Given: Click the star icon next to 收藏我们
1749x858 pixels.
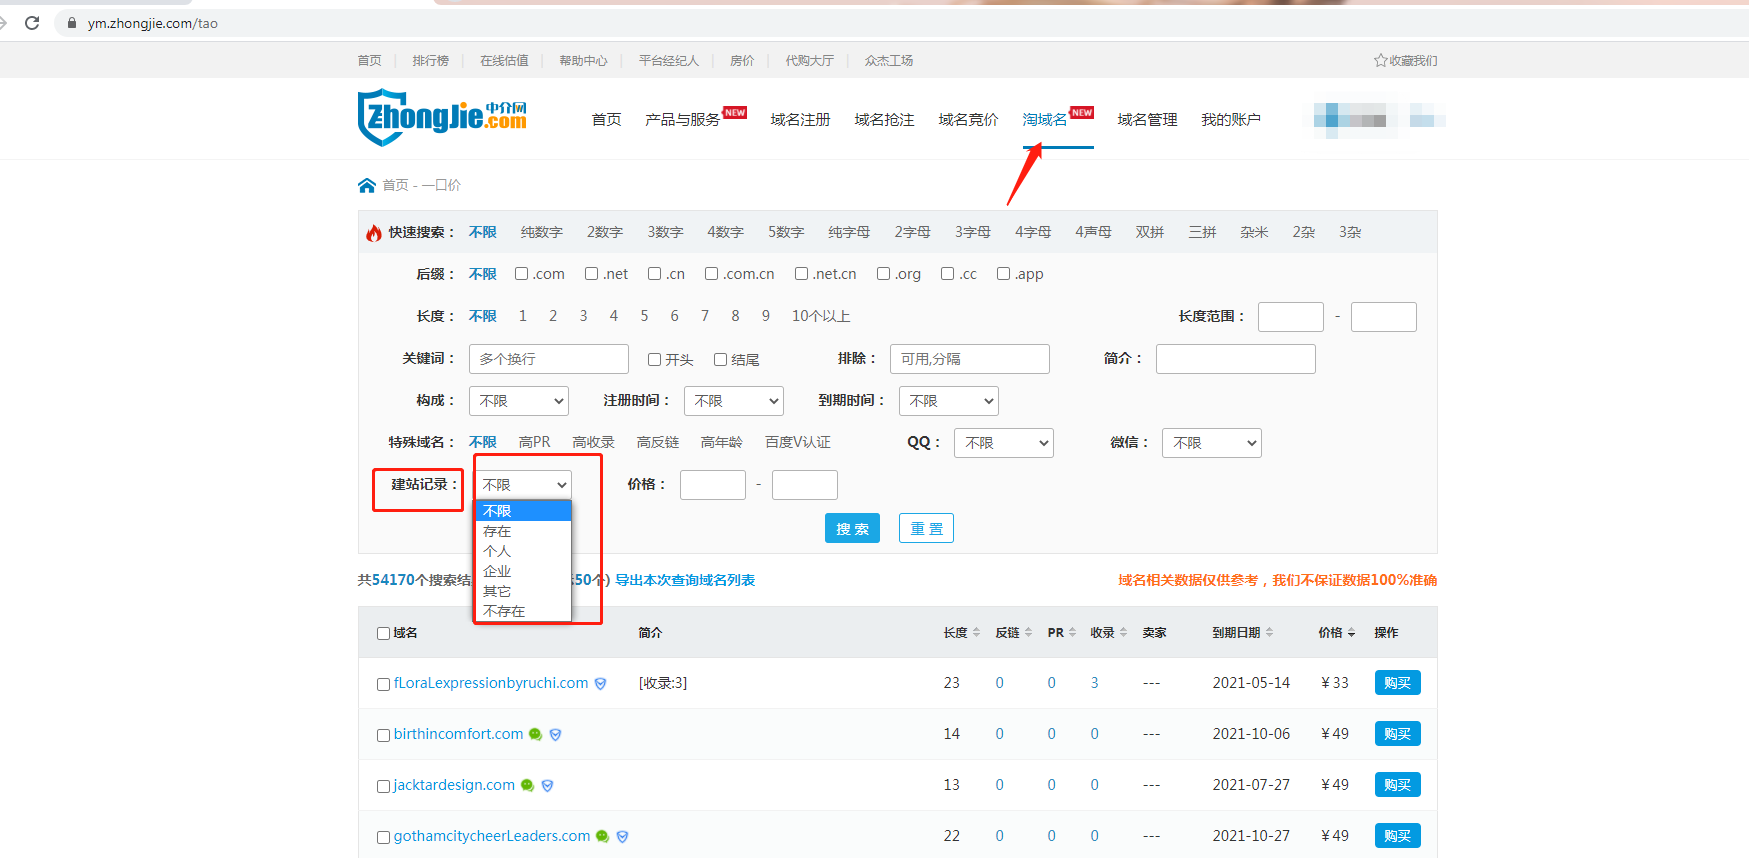Looking at the screenshot, I should pos(1380,61).
